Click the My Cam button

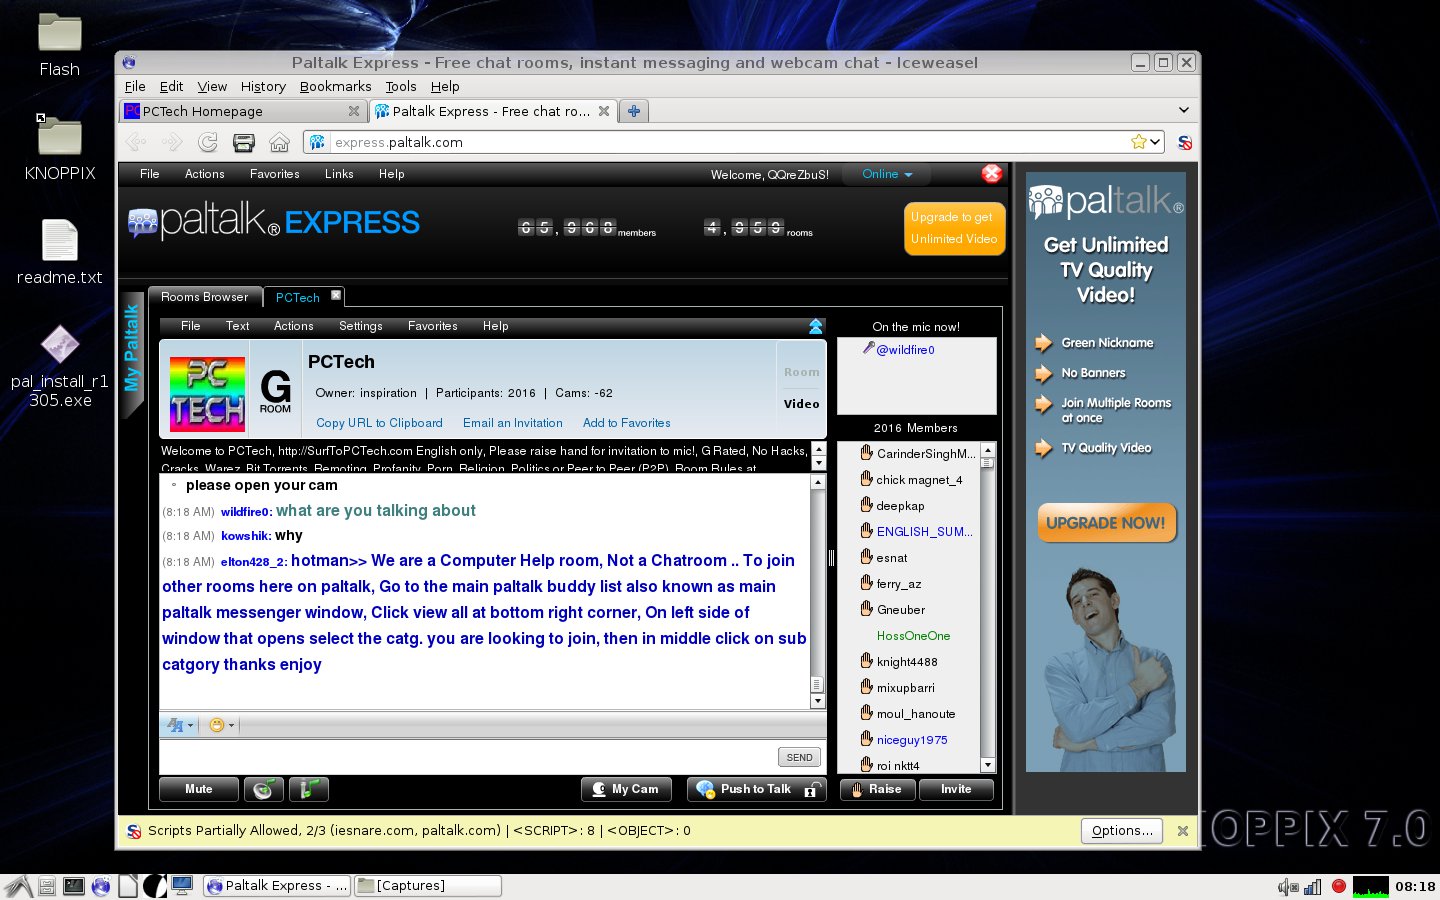point(626,789)
